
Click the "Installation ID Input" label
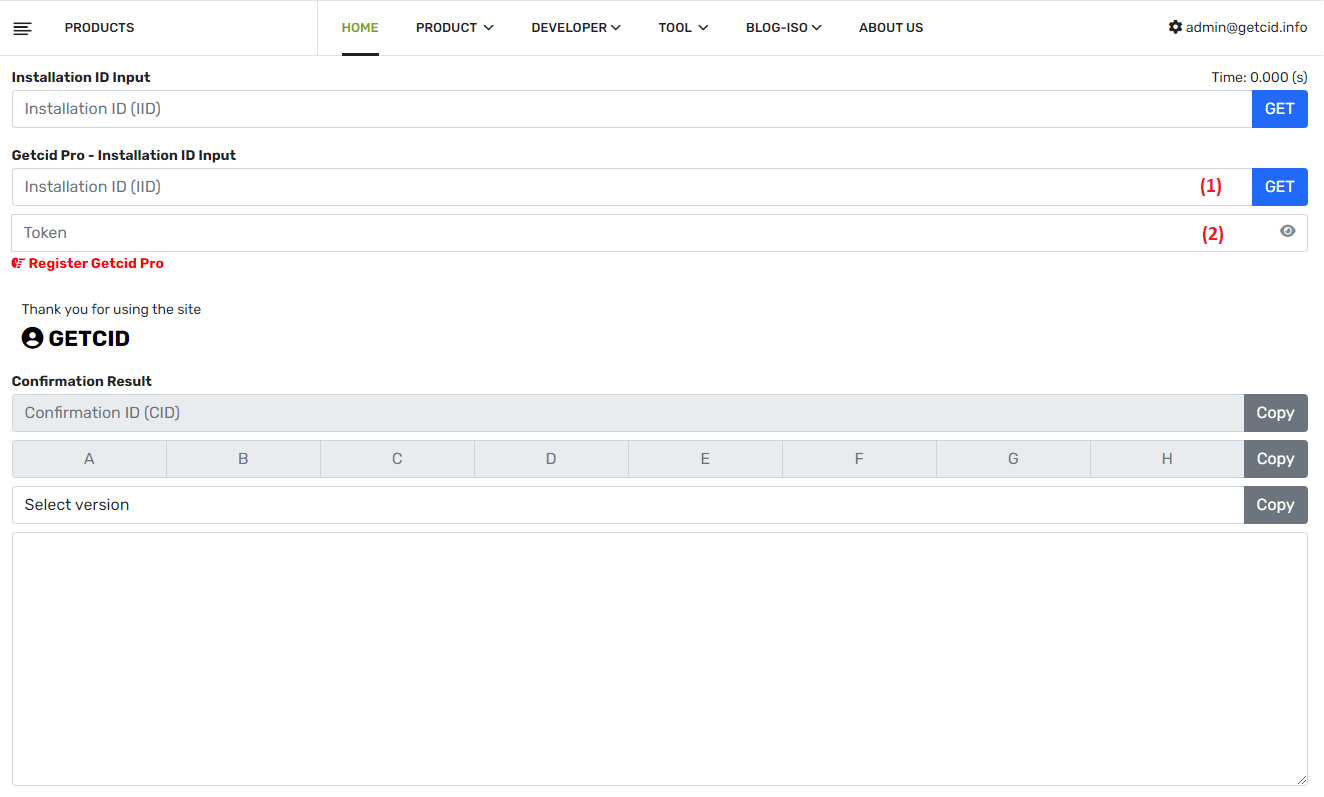81,77
